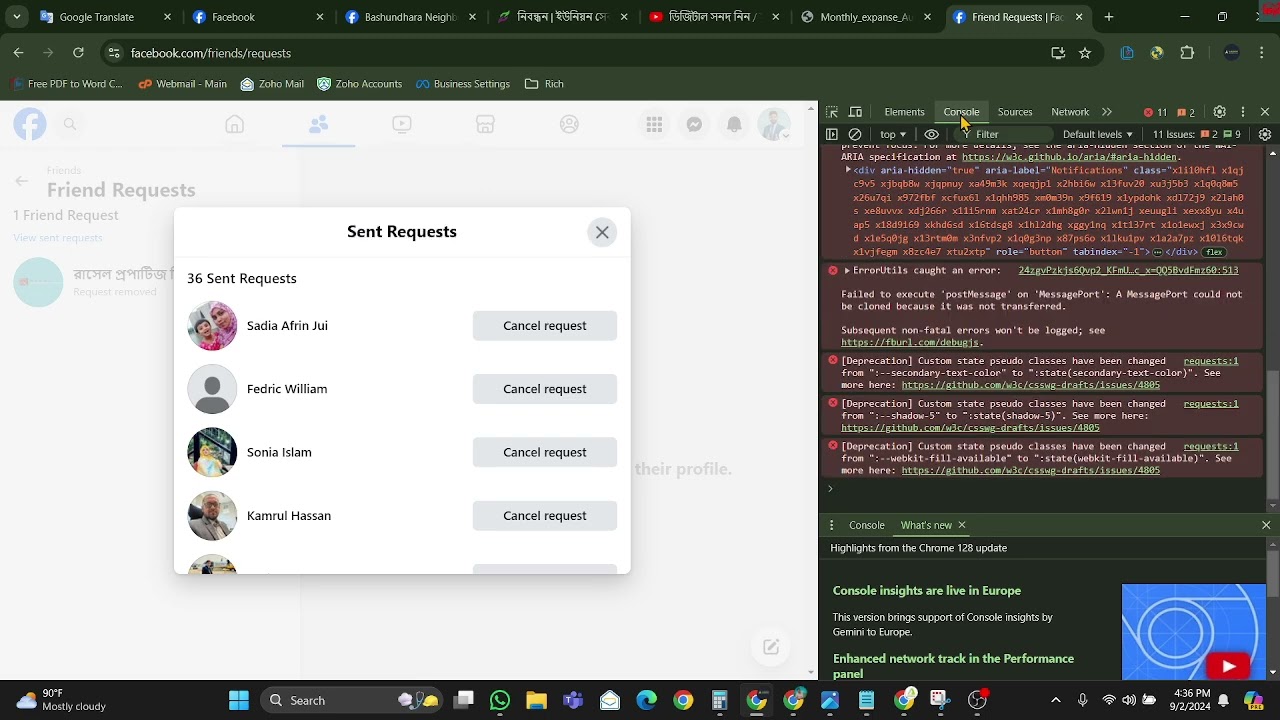Image resolution: width=1280 pixels, height=720 pixels.
Task: Show hidden system tray icons chevron
Action: [x=1056, y=700]
